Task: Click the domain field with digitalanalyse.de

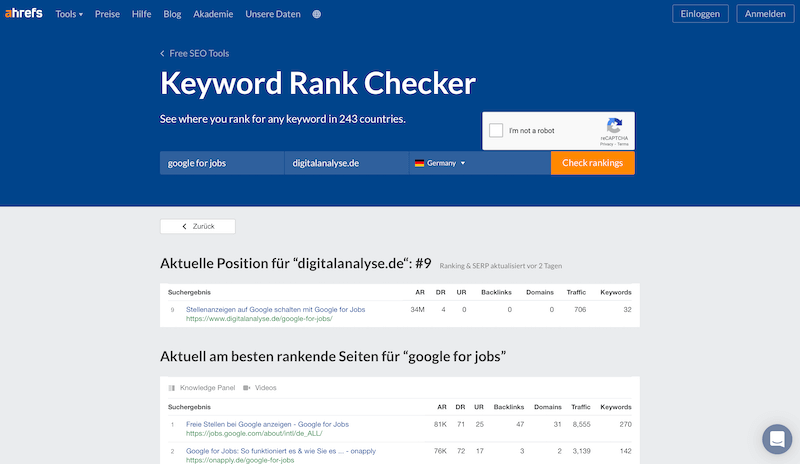Action: pos(346,163)
